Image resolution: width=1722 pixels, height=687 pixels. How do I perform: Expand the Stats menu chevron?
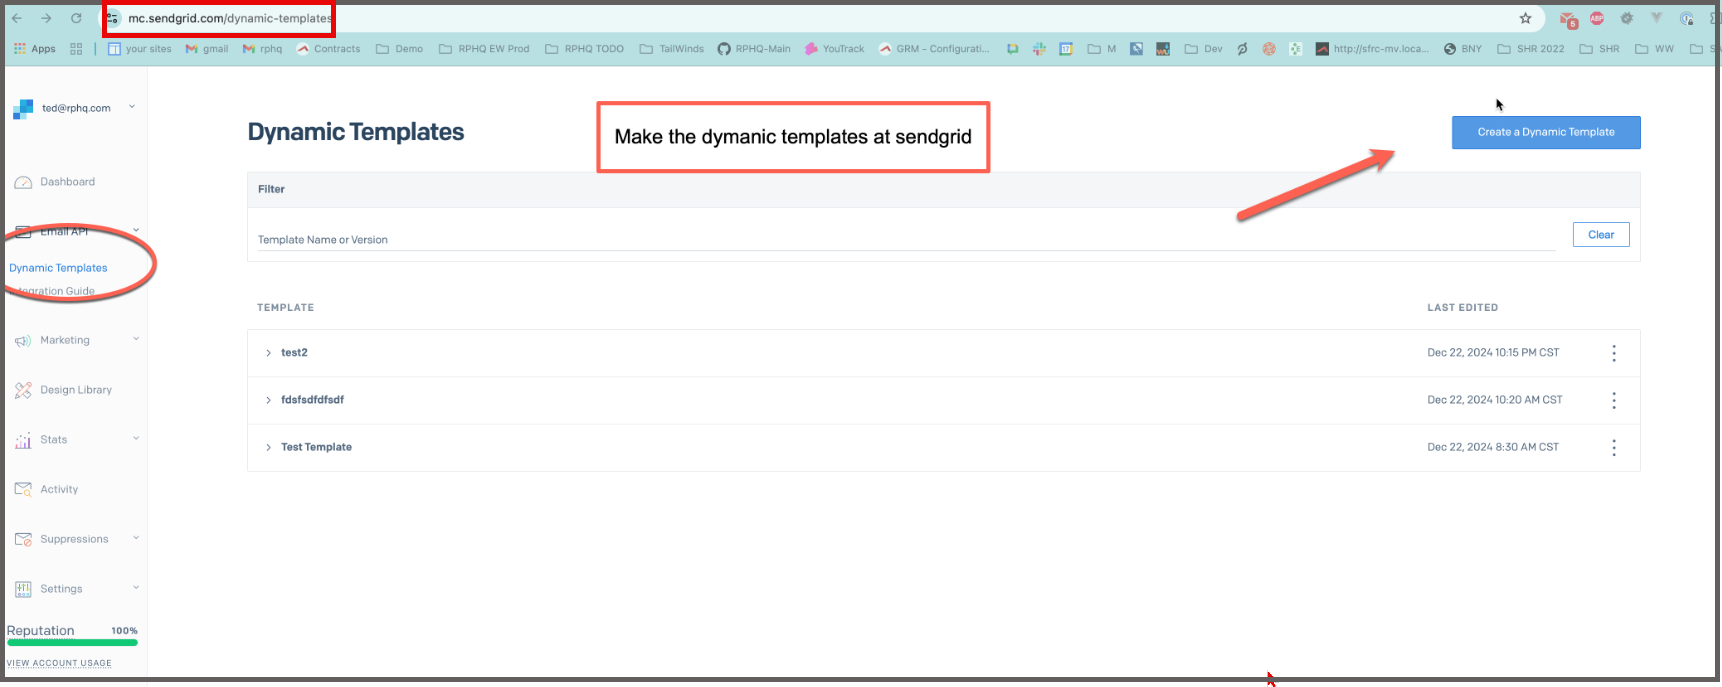click(x=136, y=438)
